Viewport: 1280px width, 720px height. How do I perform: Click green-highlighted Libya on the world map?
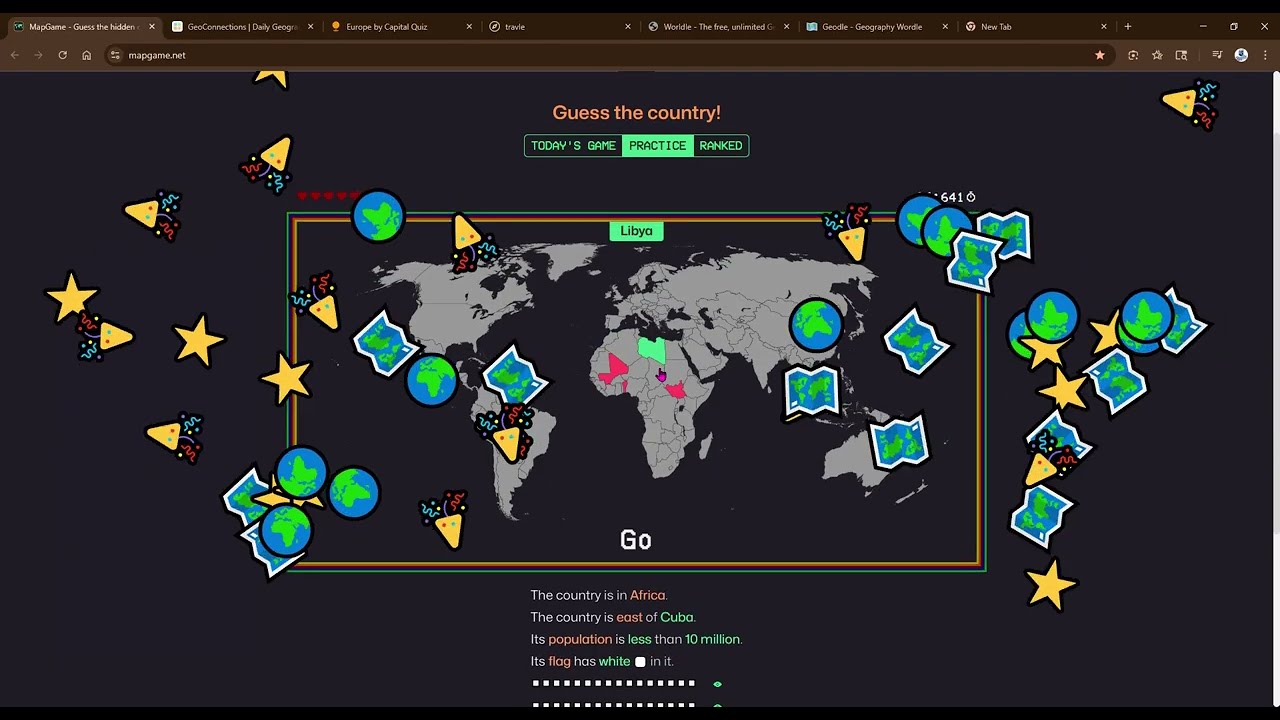click(x=651, y=350)
